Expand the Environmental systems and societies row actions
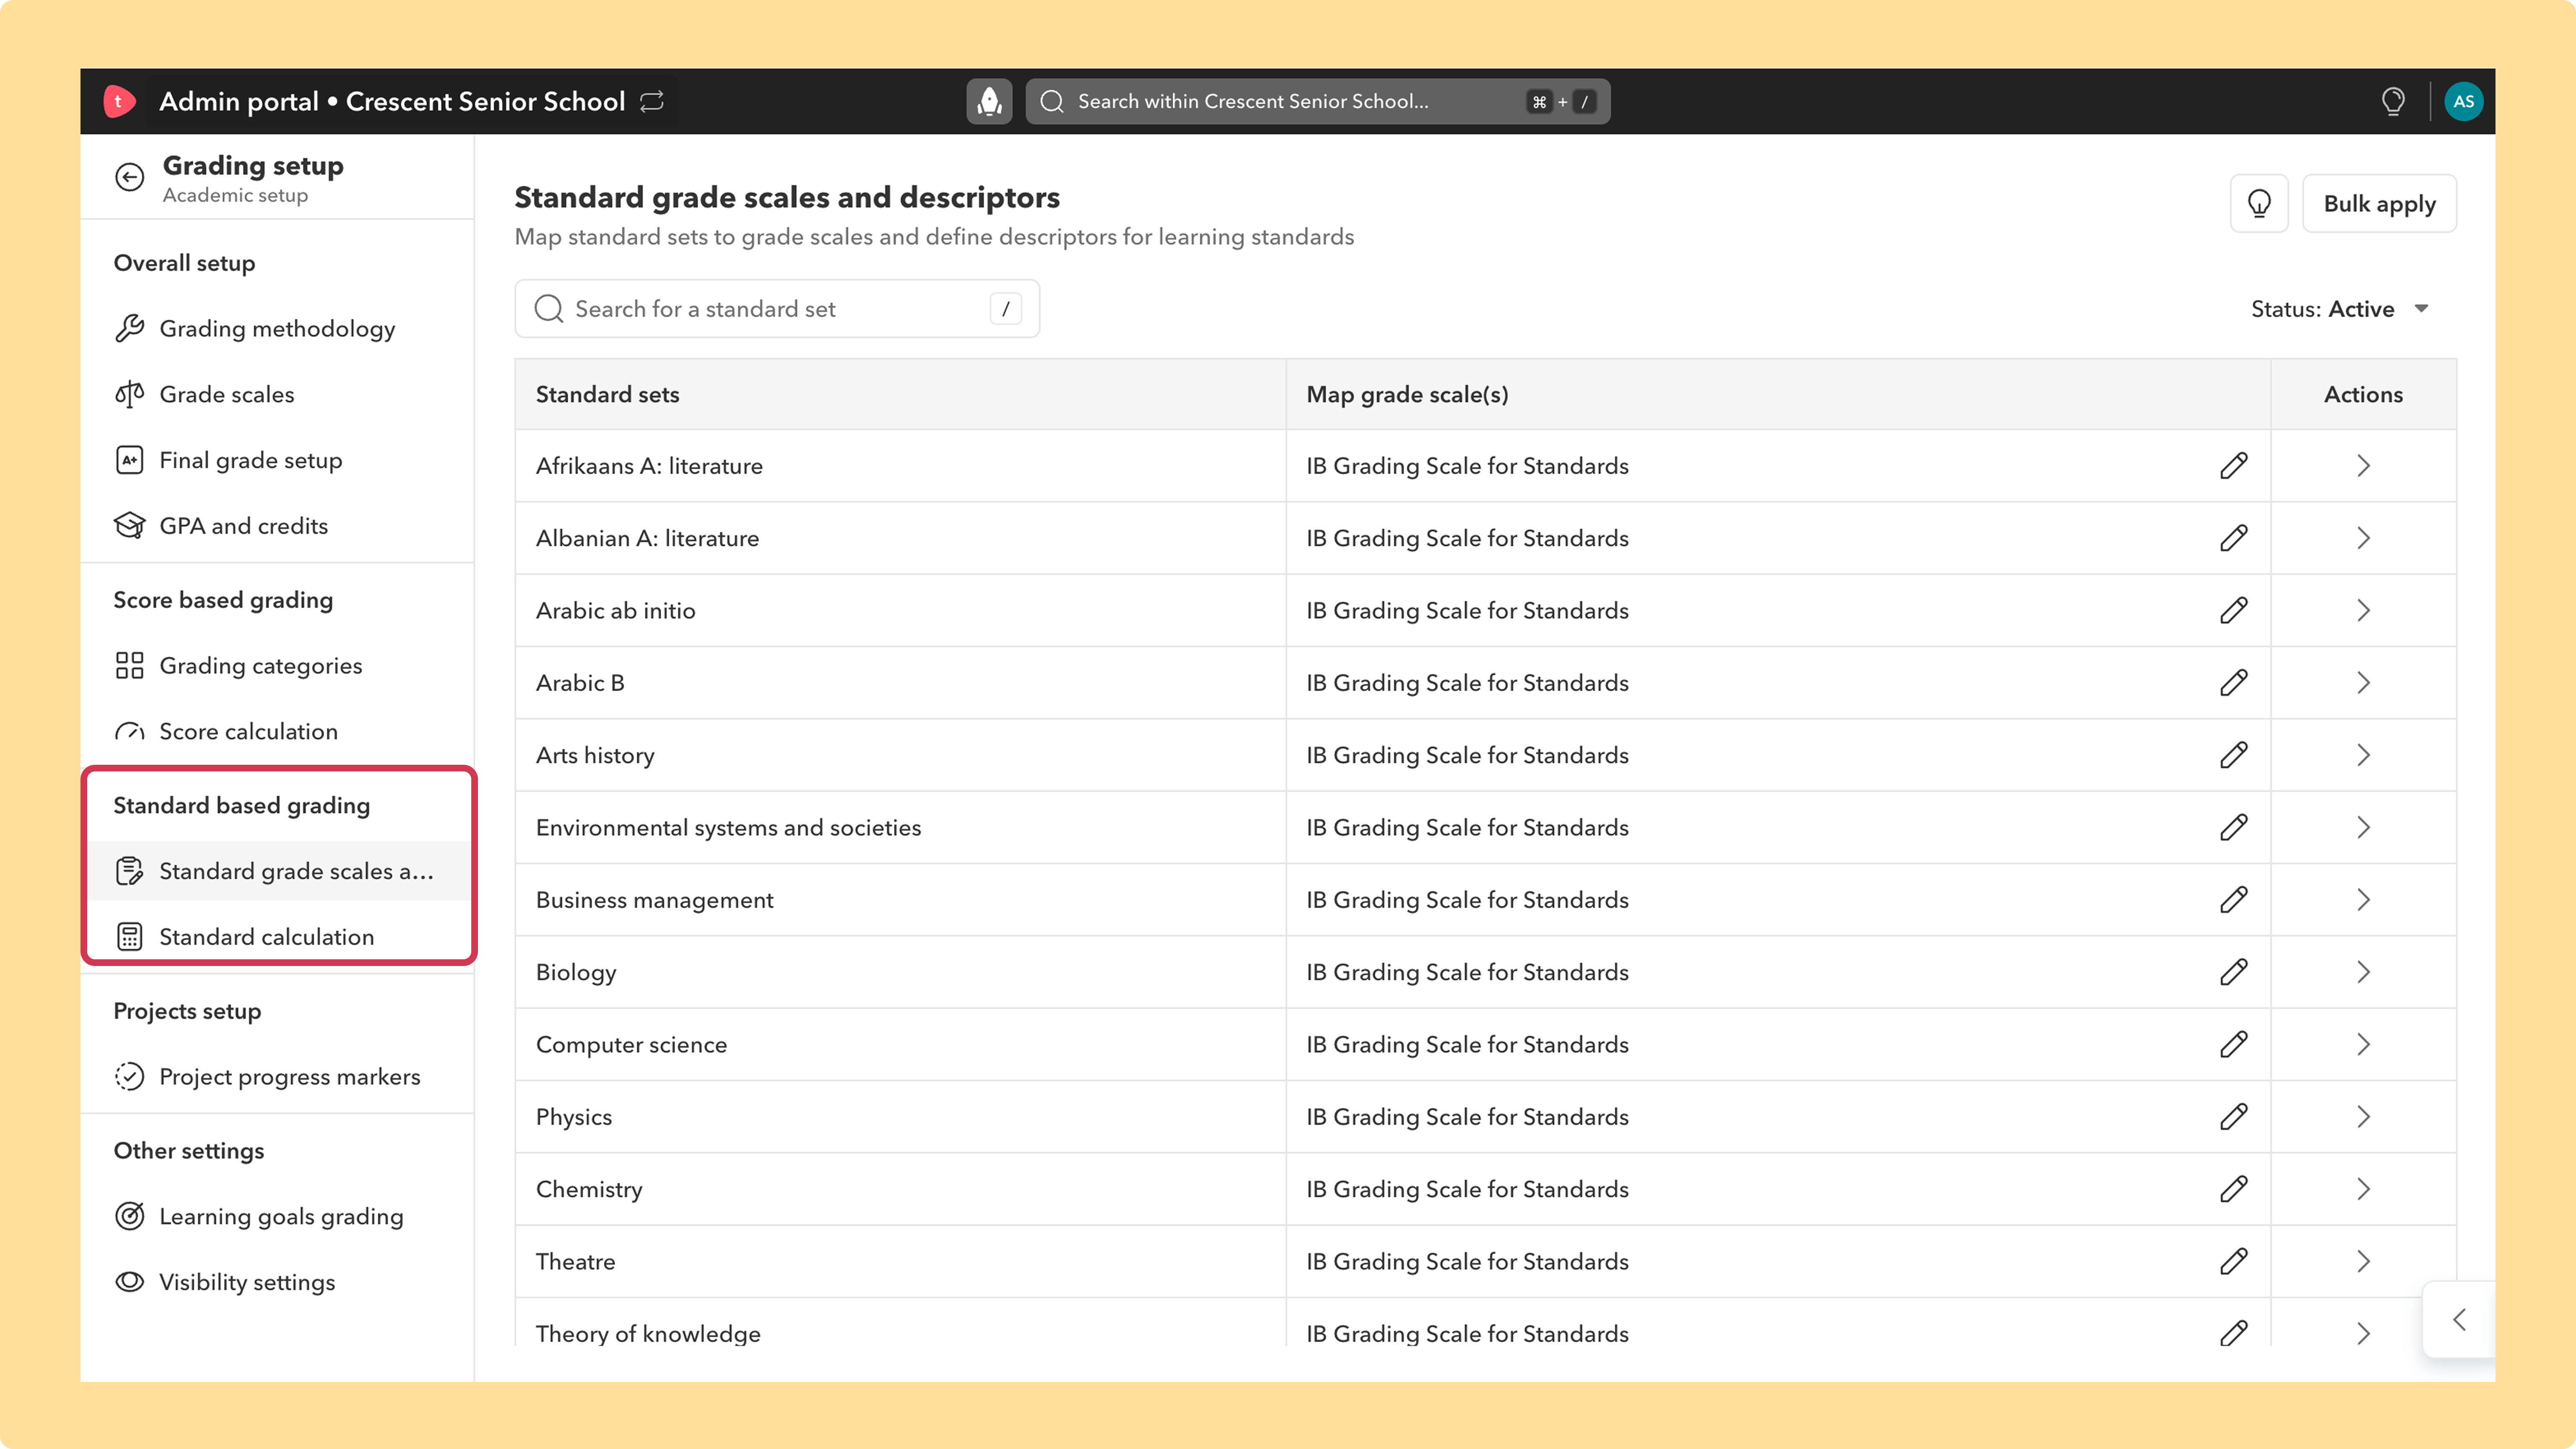The image size is (2576, 1449). (x=2363, y=827)
